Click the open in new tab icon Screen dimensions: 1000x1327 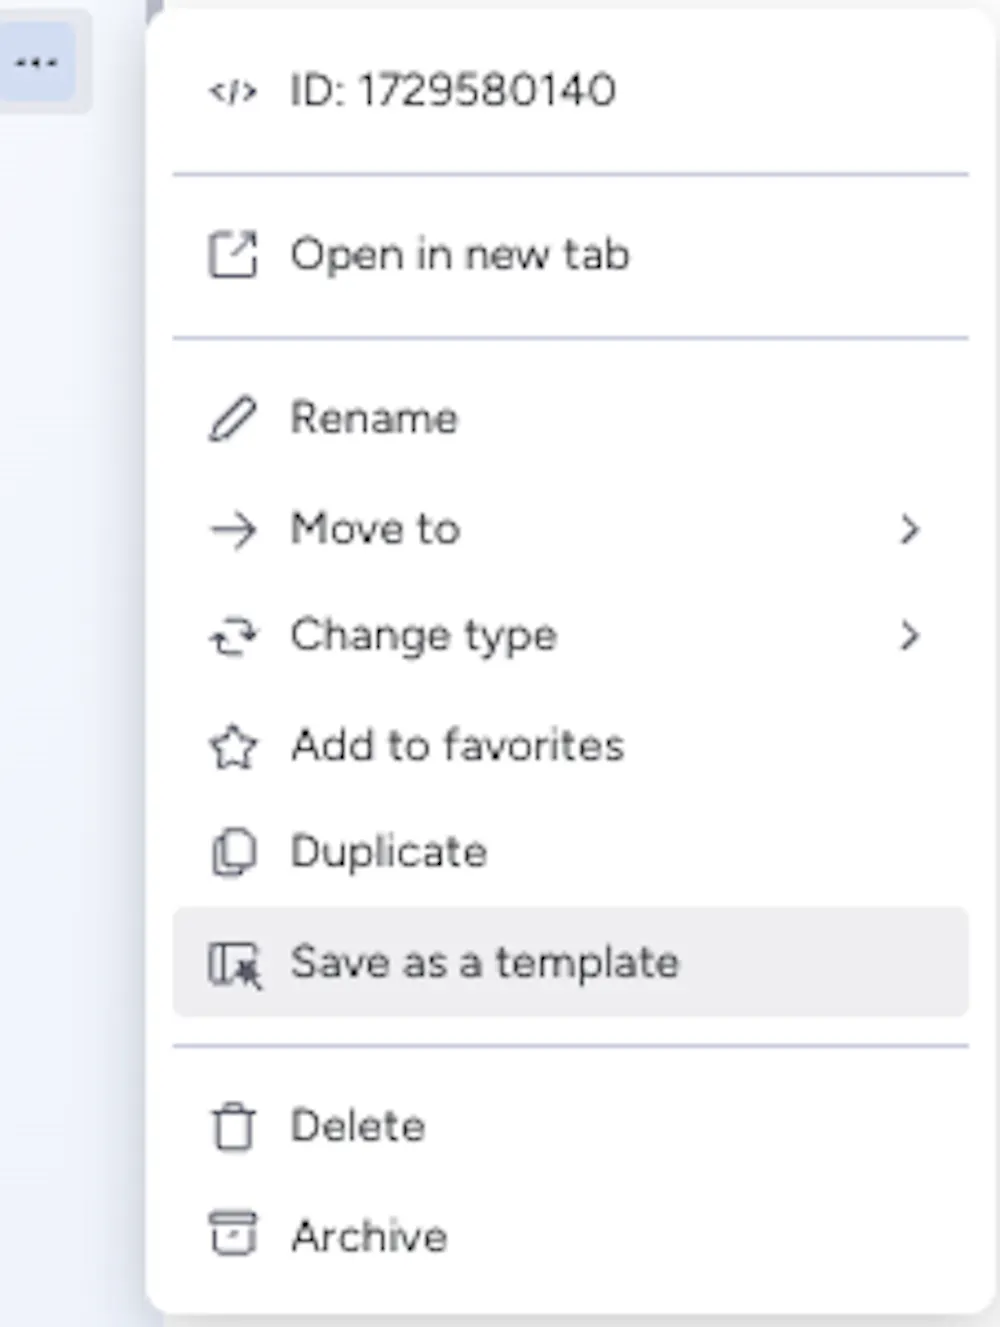(232, 255)
